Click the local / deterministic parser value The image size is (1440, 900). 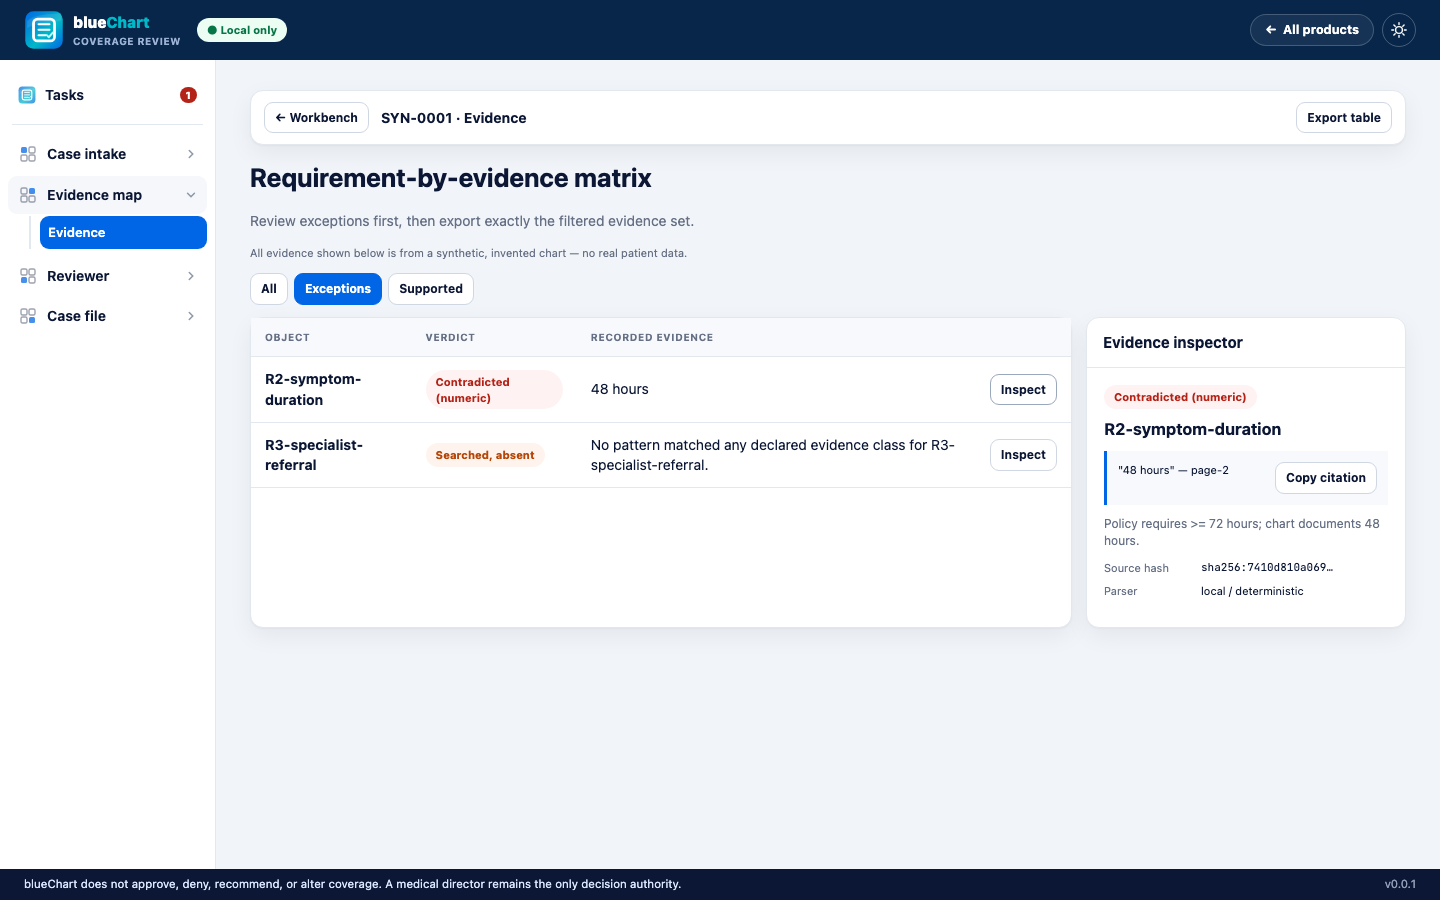point(1252,592)
